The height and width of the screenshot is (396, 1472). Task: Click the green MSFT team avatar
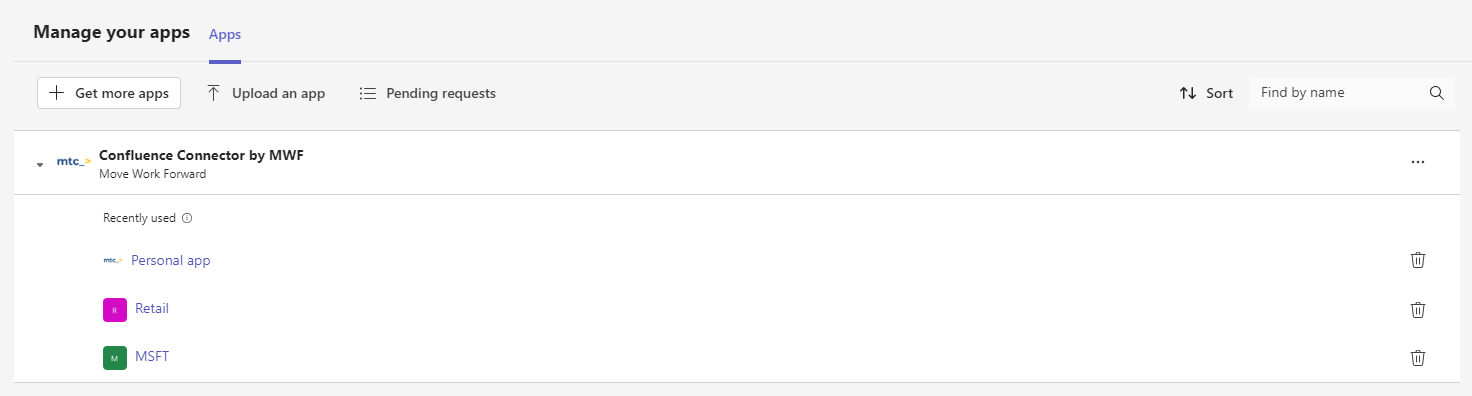(115, 358)
